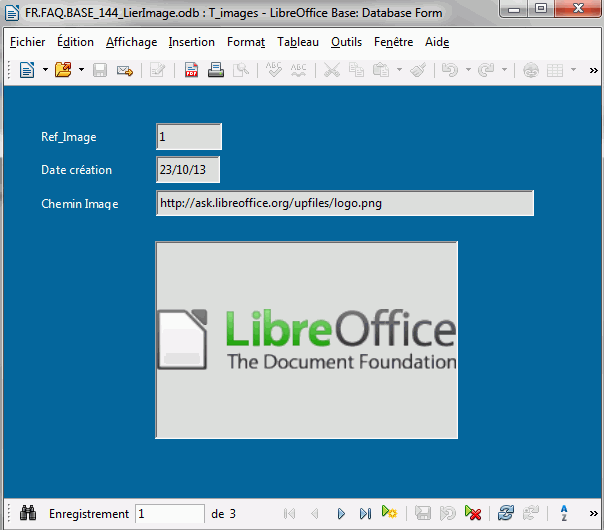Click the Print printer icon
Screen dimensions: 604x530
(216, 70)
